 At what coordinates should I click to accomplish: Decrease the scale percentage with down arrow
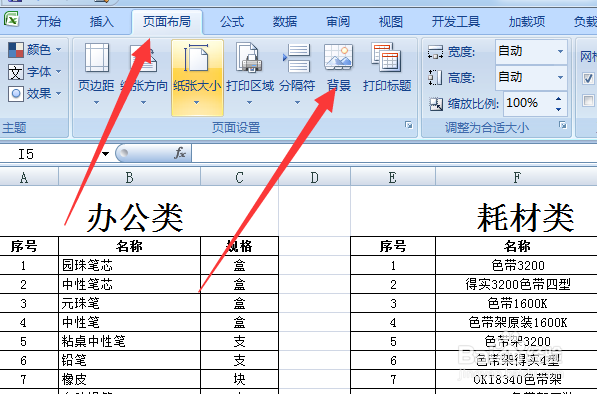tap(558, 109)
